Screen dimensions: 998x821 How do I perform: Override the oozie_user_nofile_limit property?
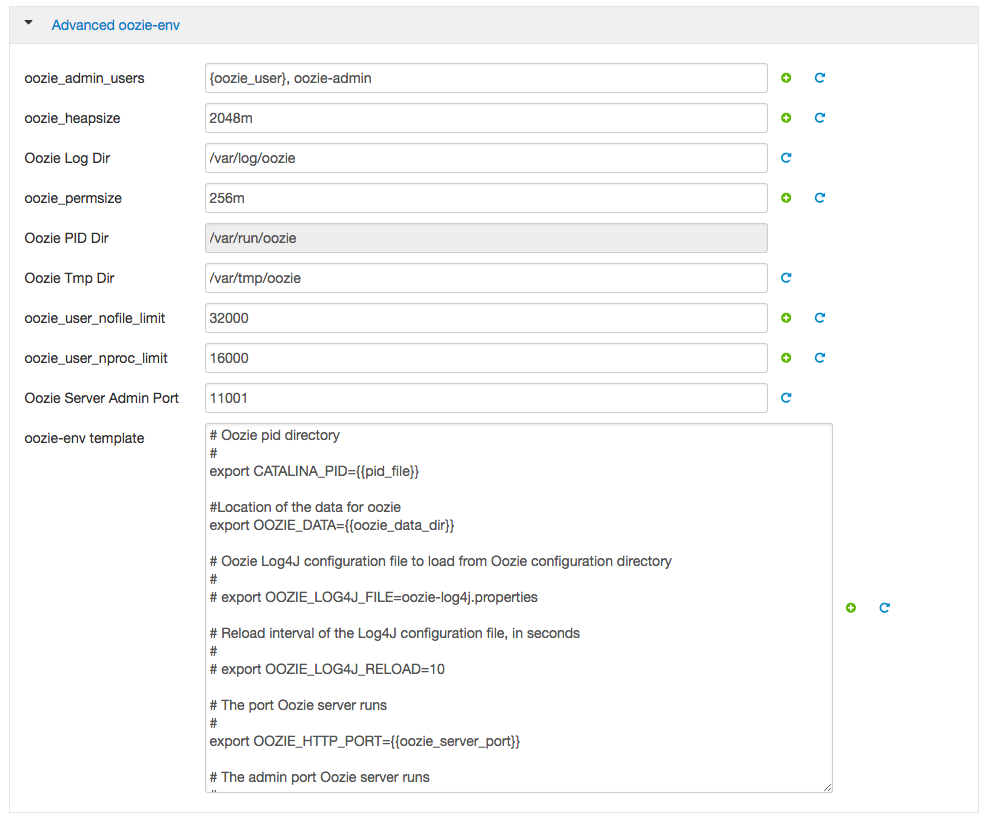(x=786, y=318)
